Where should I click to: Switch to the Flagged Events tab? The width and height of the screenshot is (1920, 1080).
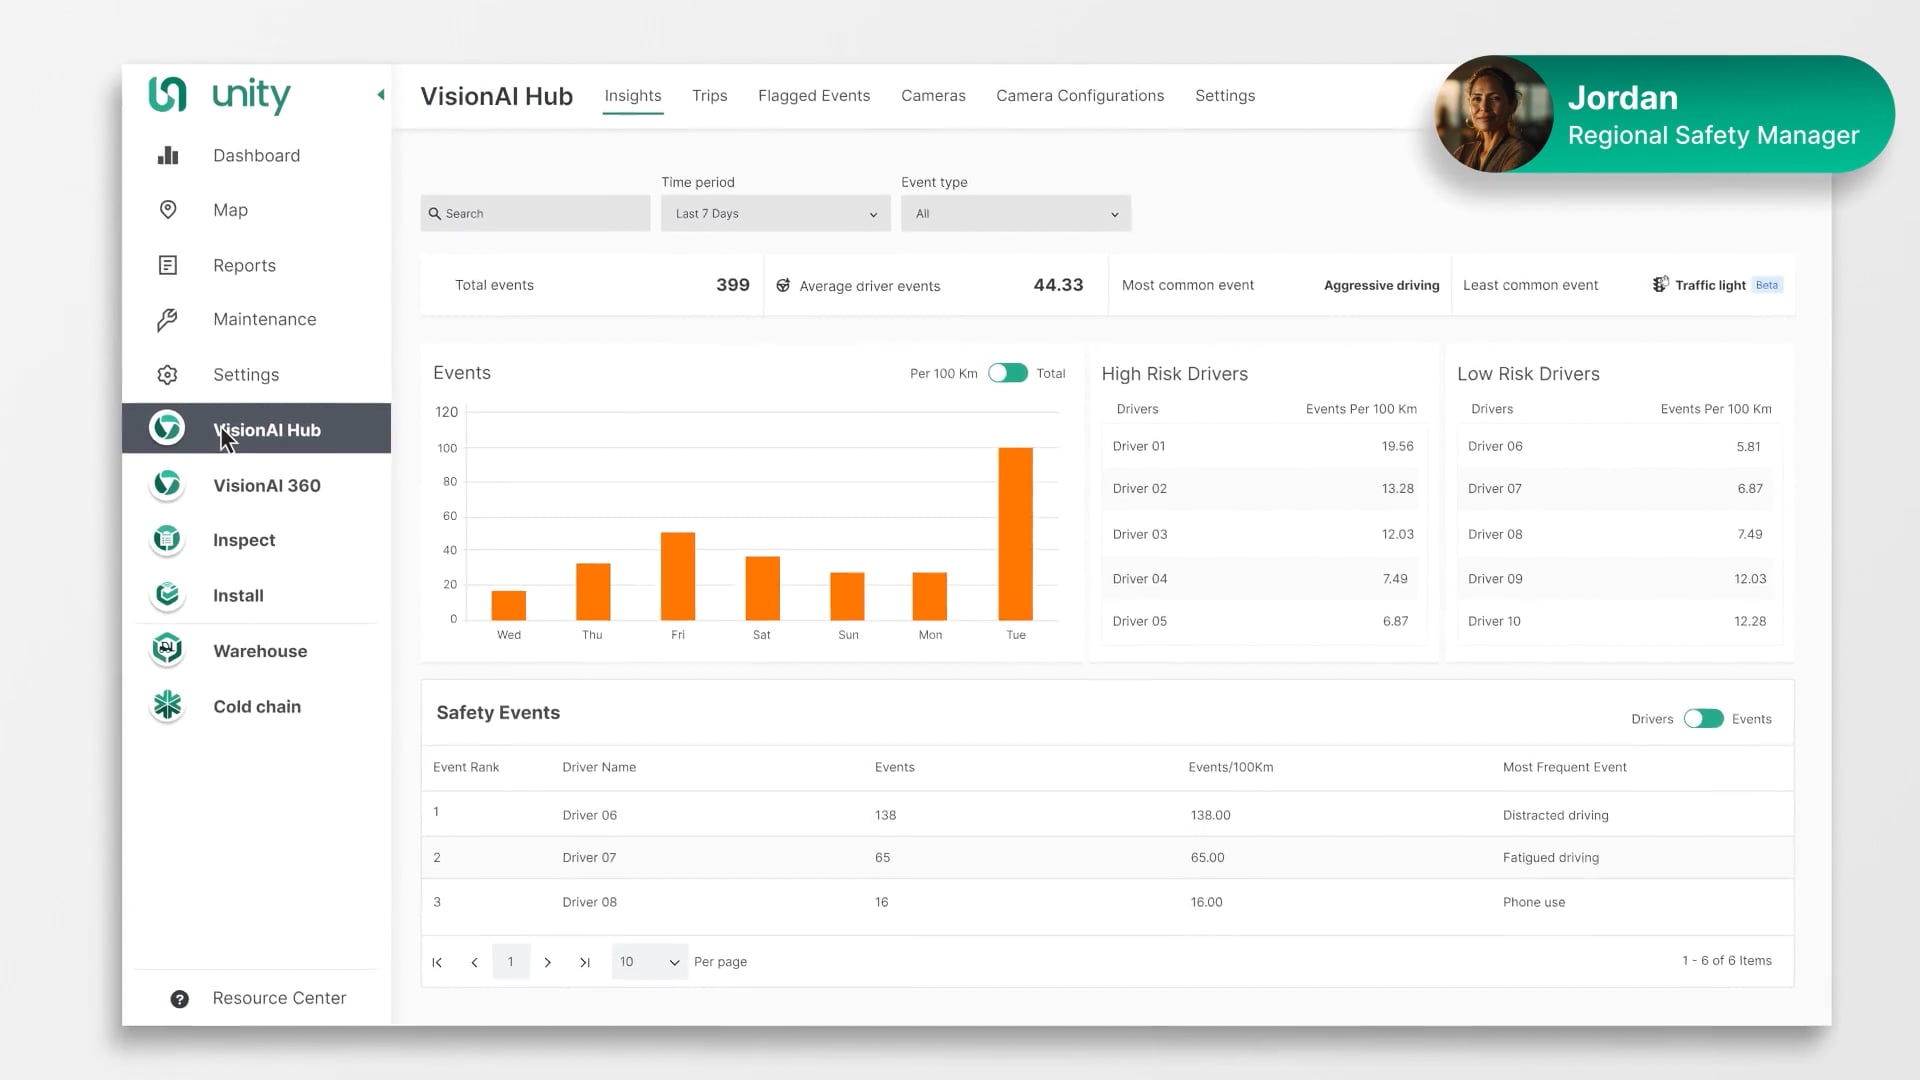[813, 96]
